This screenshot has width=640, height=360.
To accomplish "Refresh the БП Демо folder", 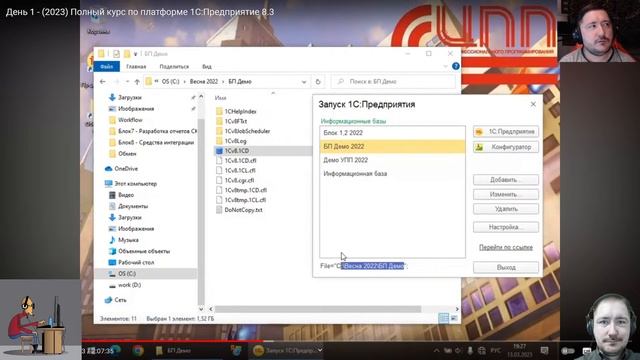I will point(318,82).
